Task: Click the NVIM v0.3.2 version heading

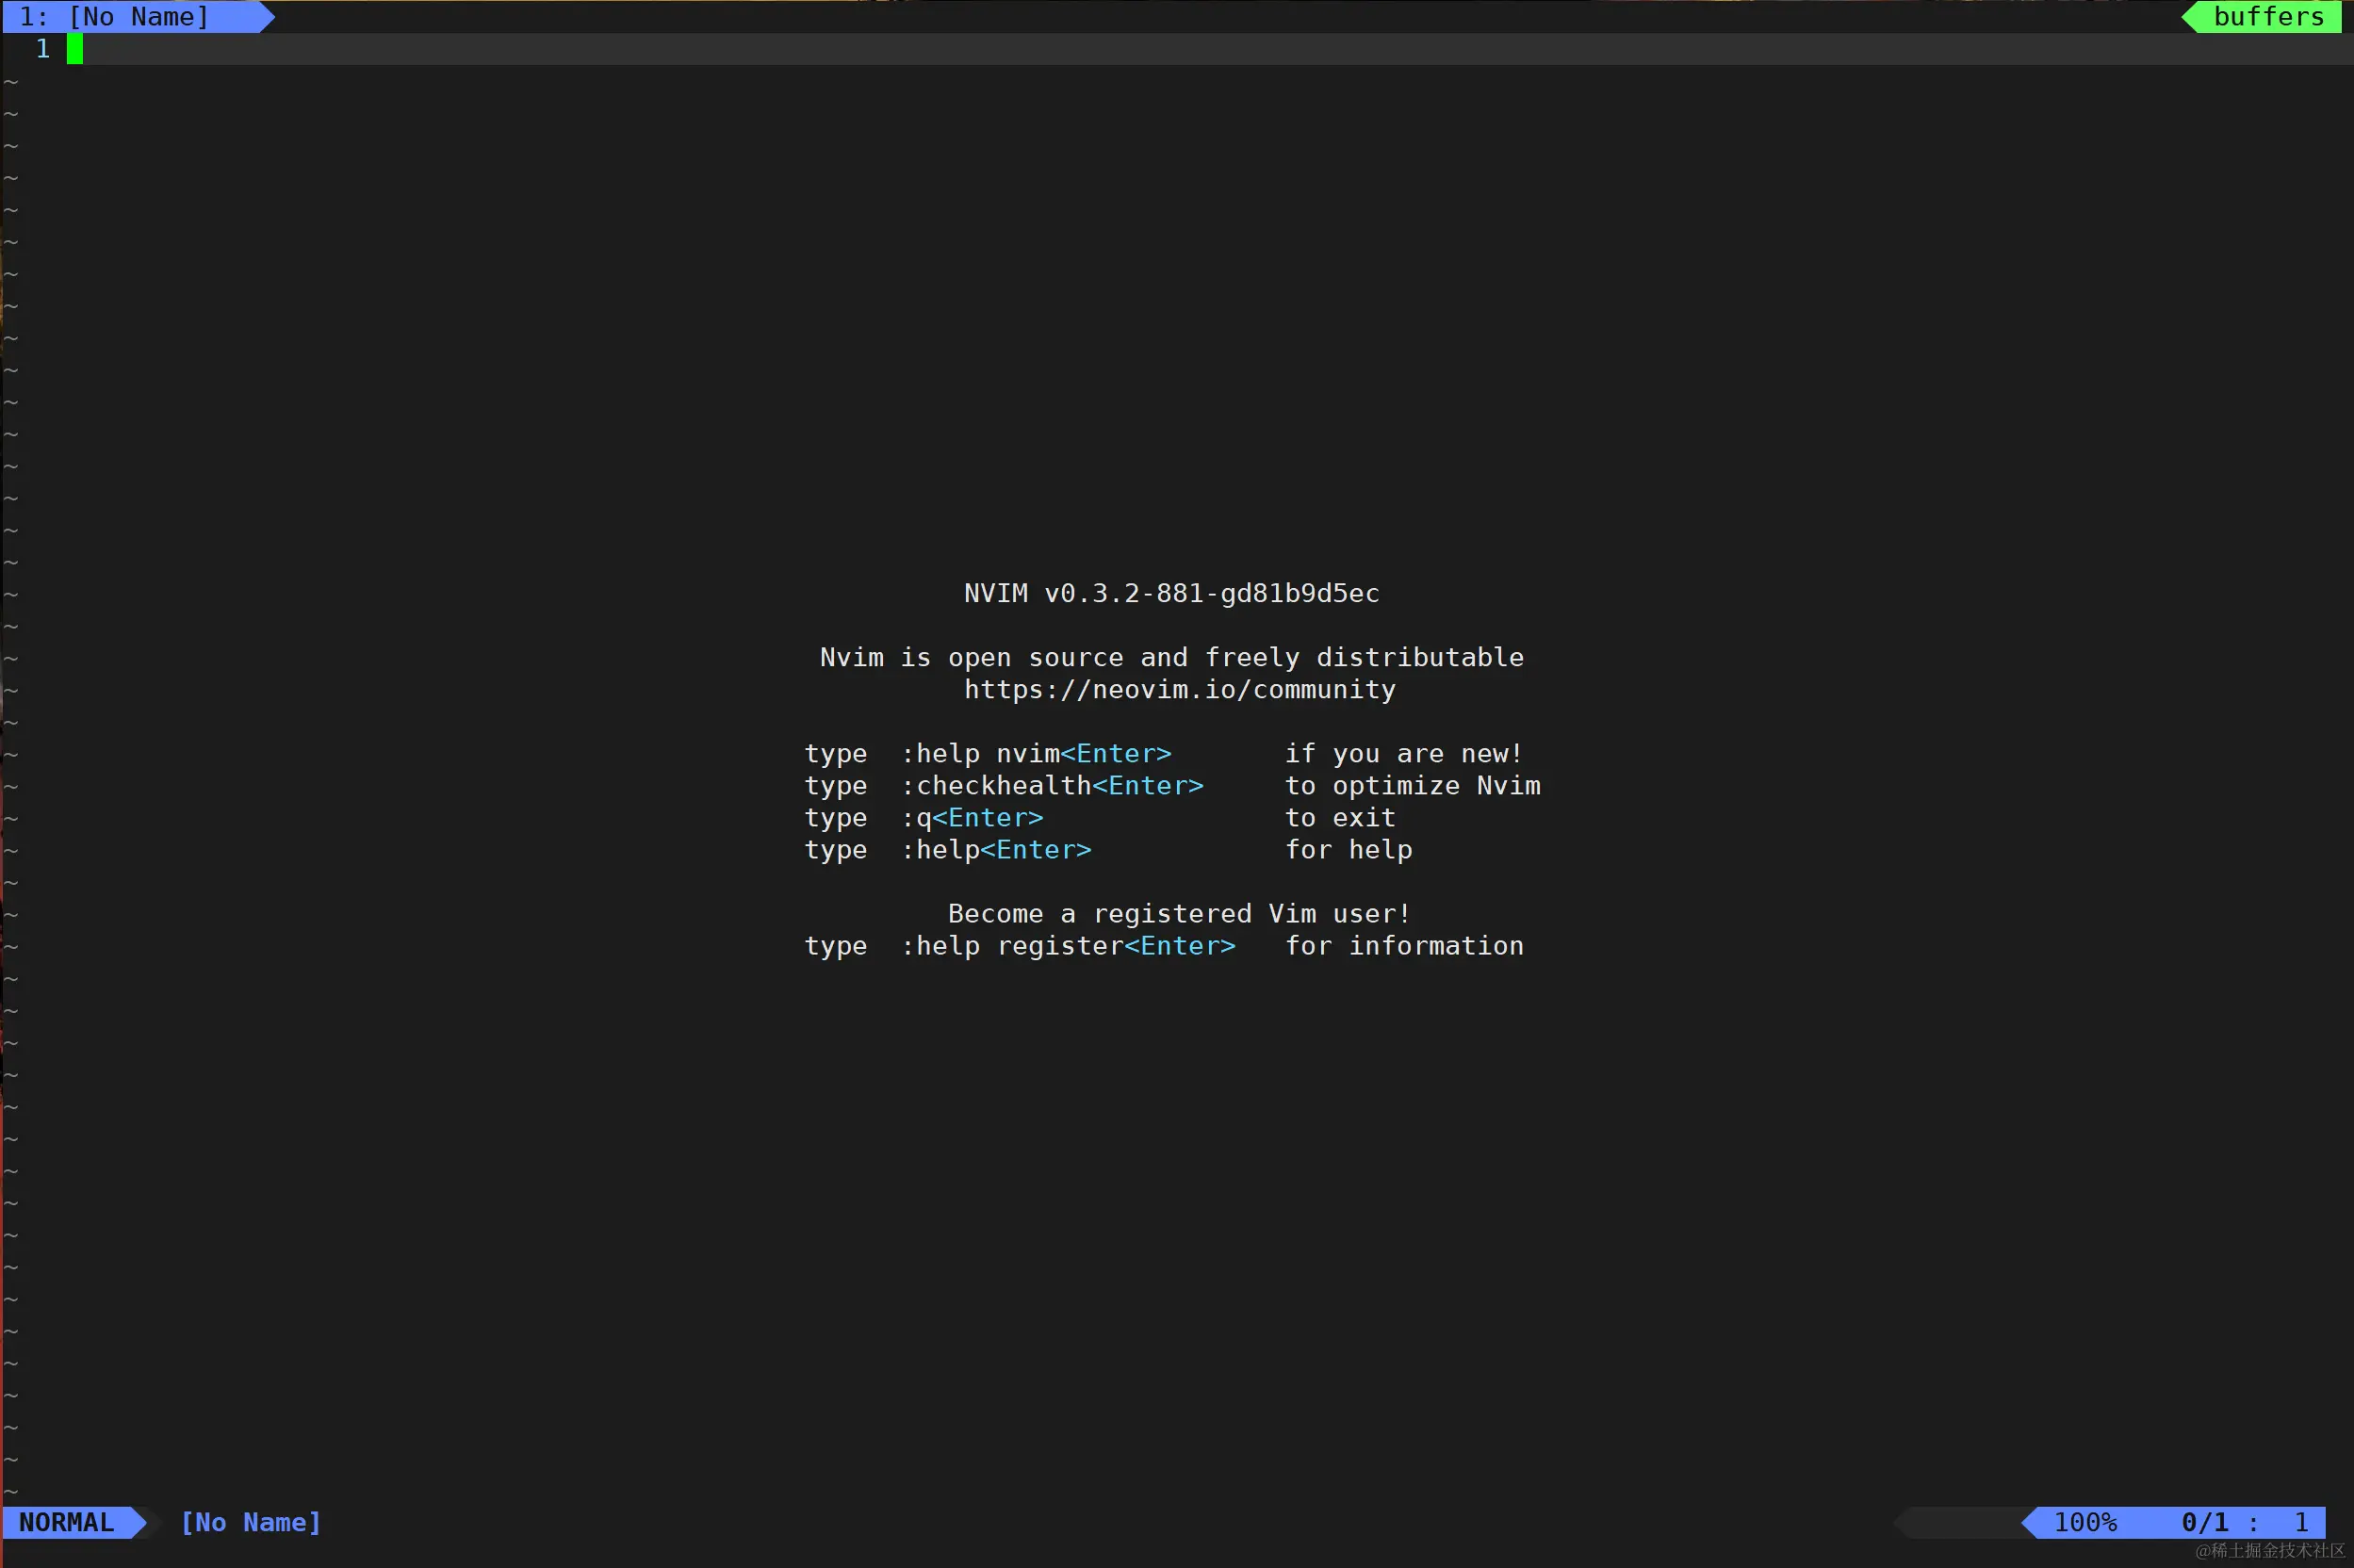Action: 1171,594
